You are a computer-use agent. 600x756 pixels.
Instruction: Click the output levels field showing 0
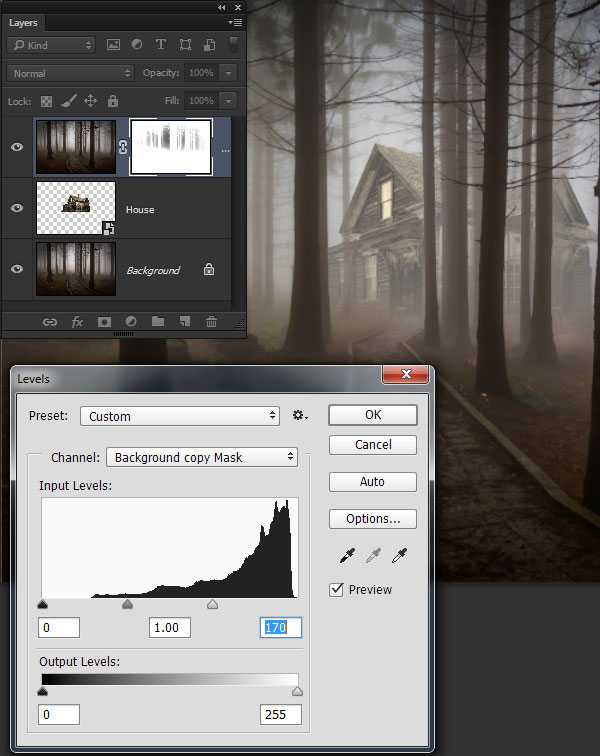pos(59,715)
